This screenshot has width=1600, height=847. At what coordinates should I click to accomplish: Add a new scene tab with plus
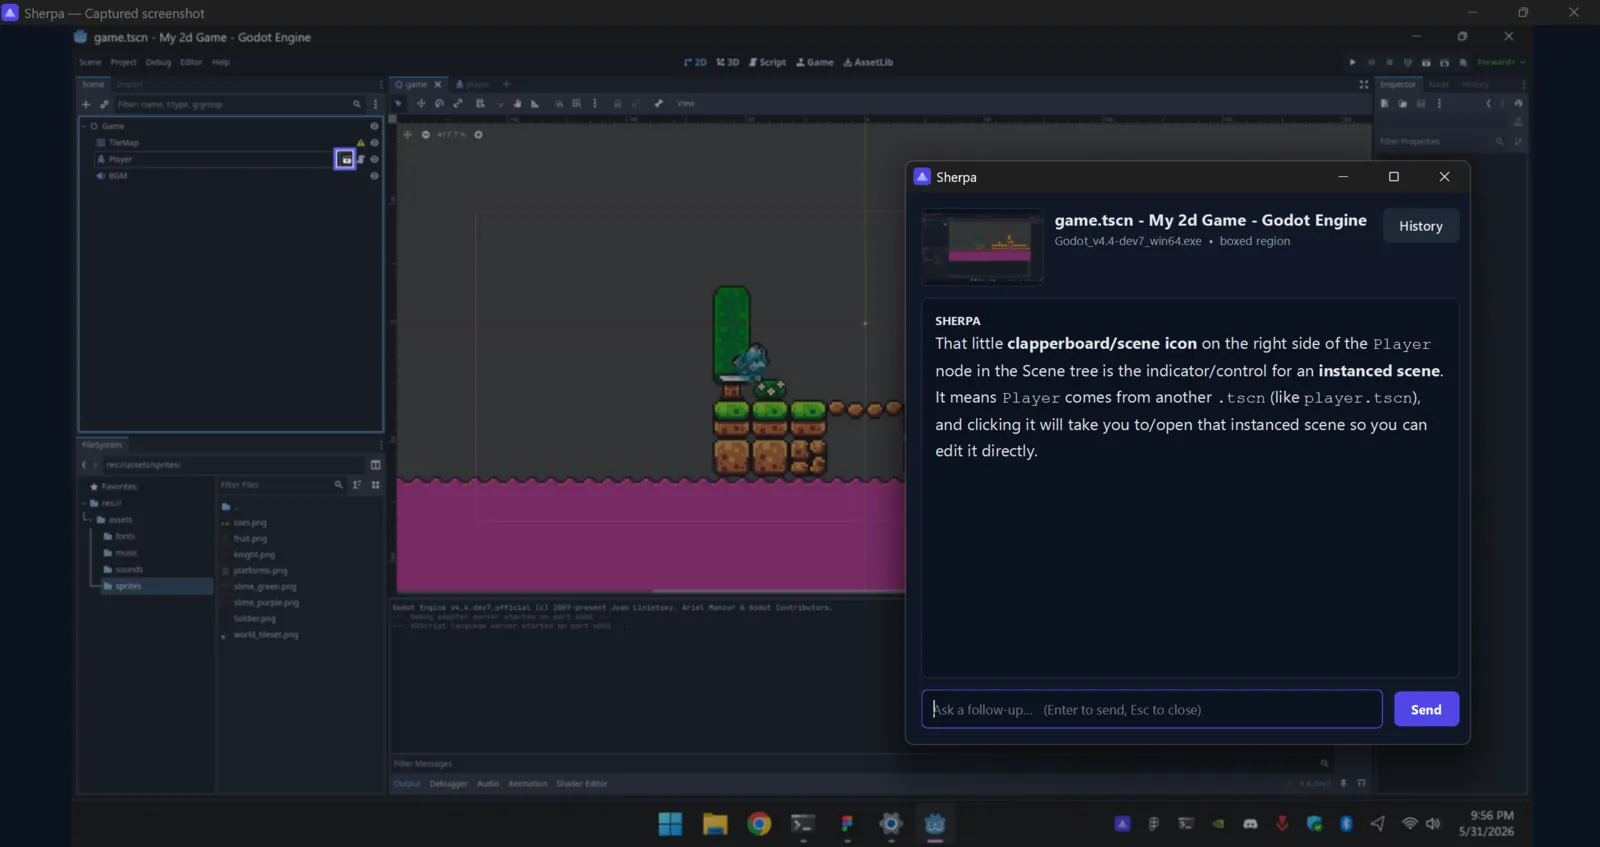pos(506,85)
